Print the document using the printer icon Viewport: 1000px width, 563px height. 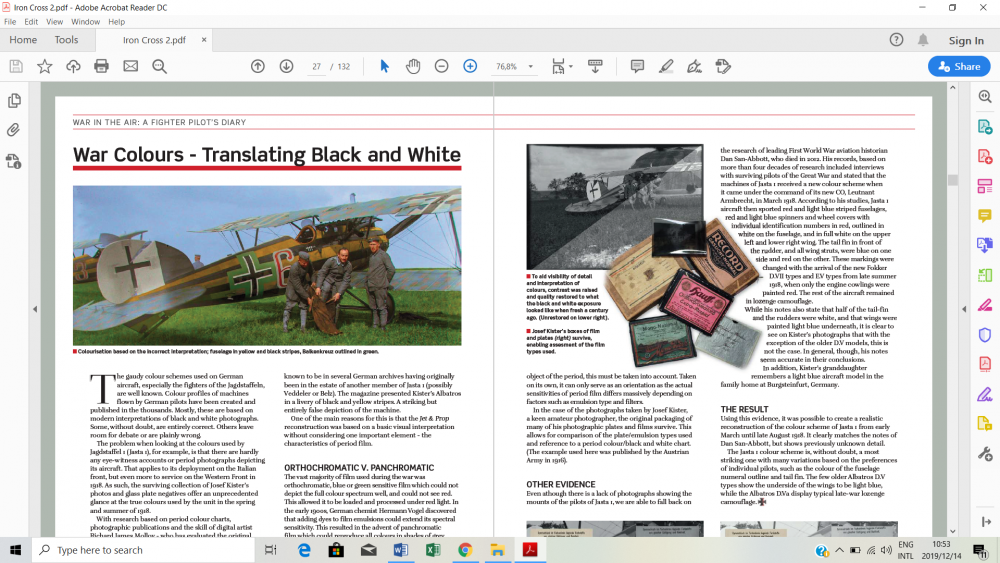pos(101,66)
